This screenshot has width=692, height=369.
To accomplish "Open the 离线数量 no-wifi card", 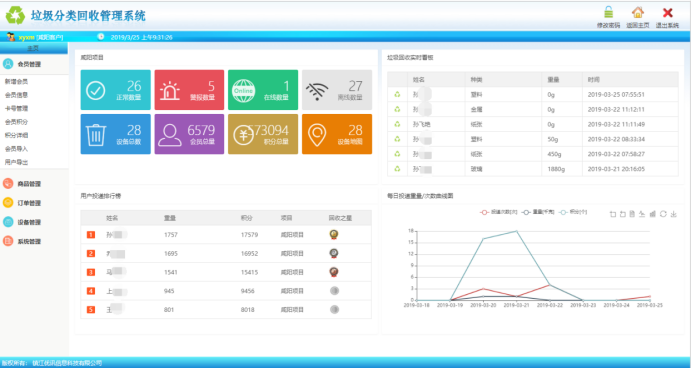I will [337, 90].
